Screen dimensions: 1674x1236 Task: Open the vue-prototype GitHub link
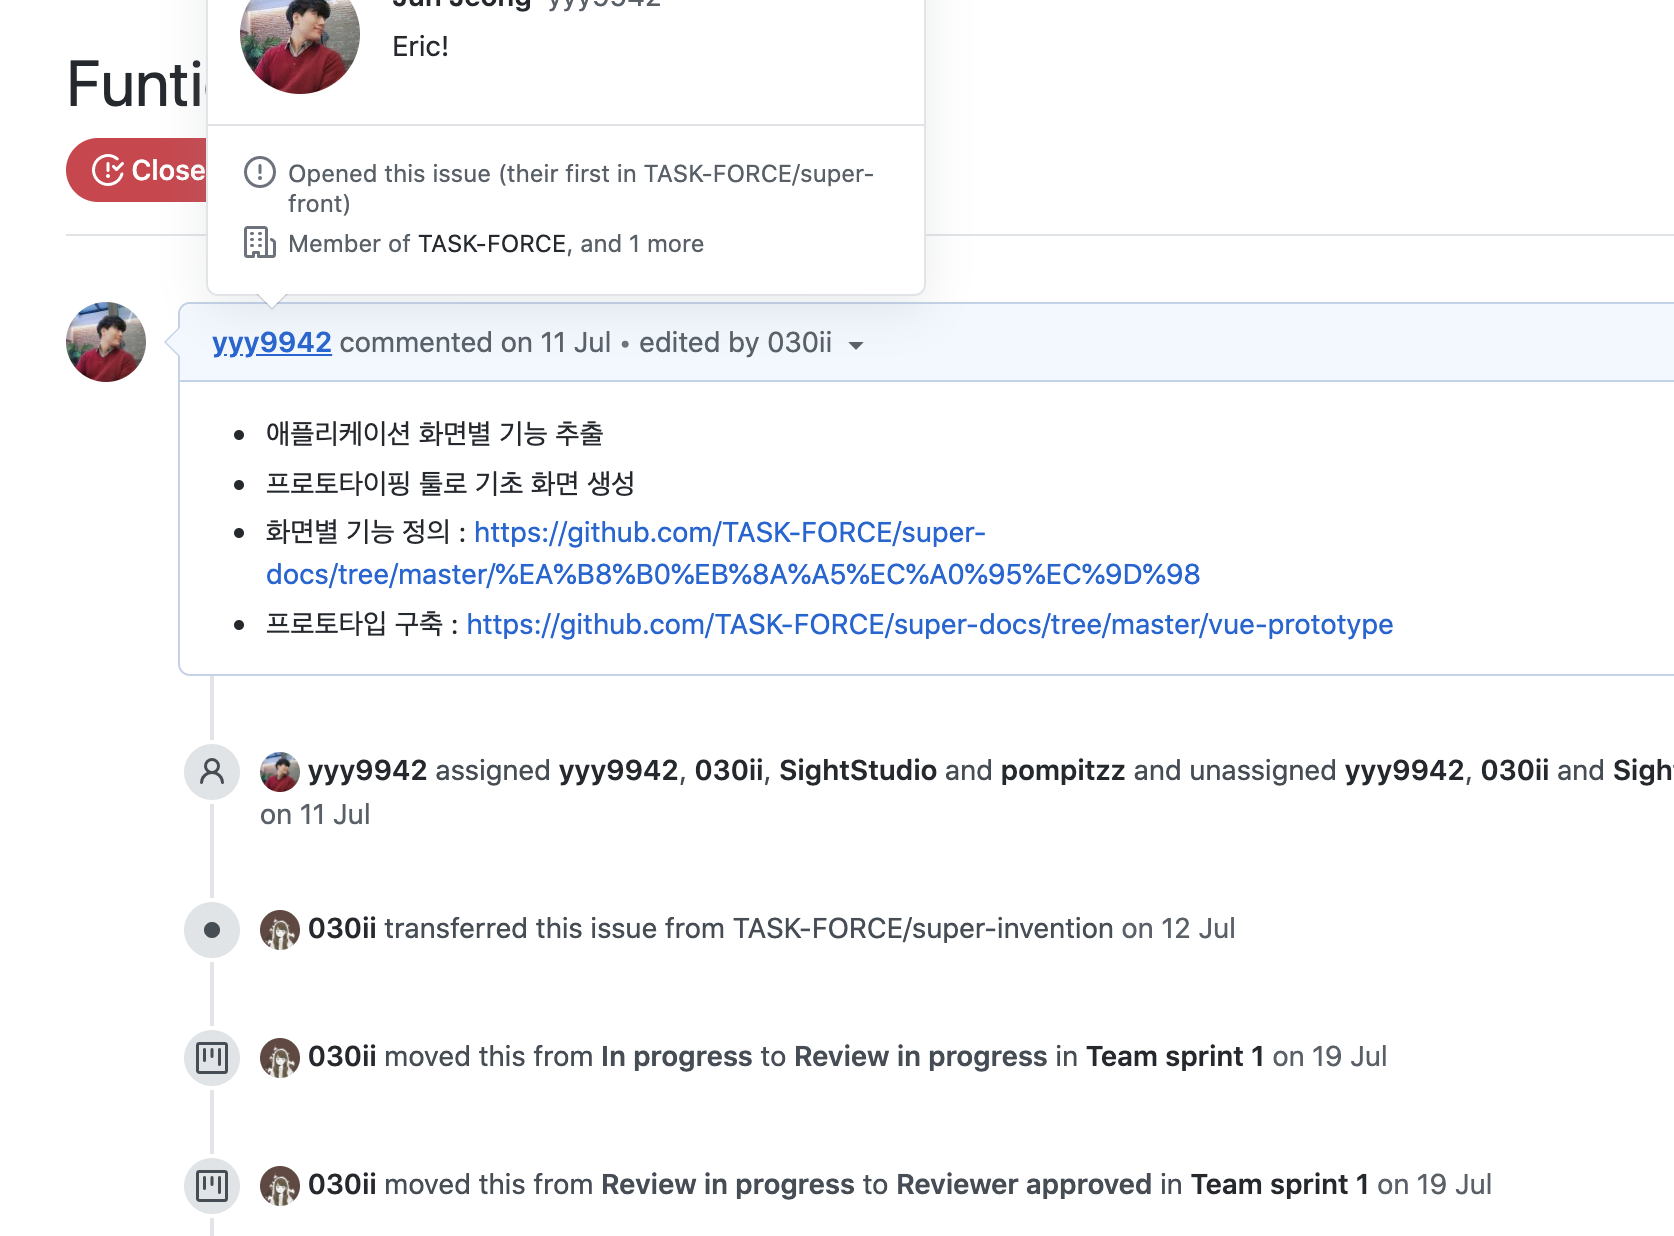coord(930,624)
